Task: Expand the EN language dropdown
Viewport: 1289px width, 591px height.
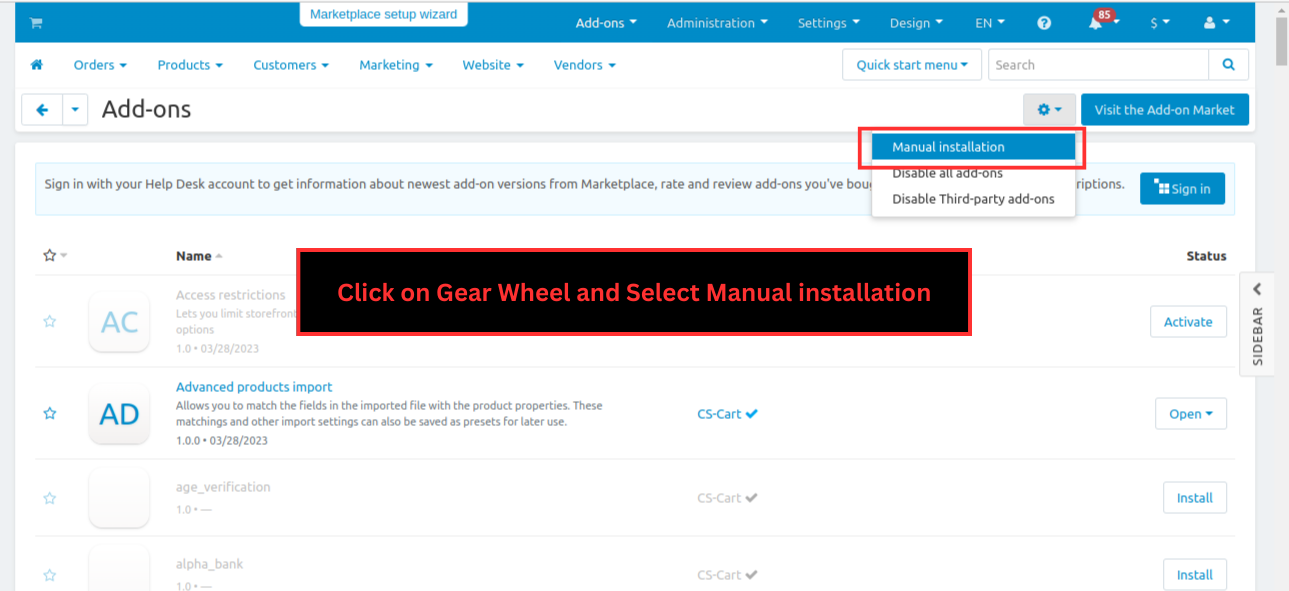Action: tap(990, 23)
